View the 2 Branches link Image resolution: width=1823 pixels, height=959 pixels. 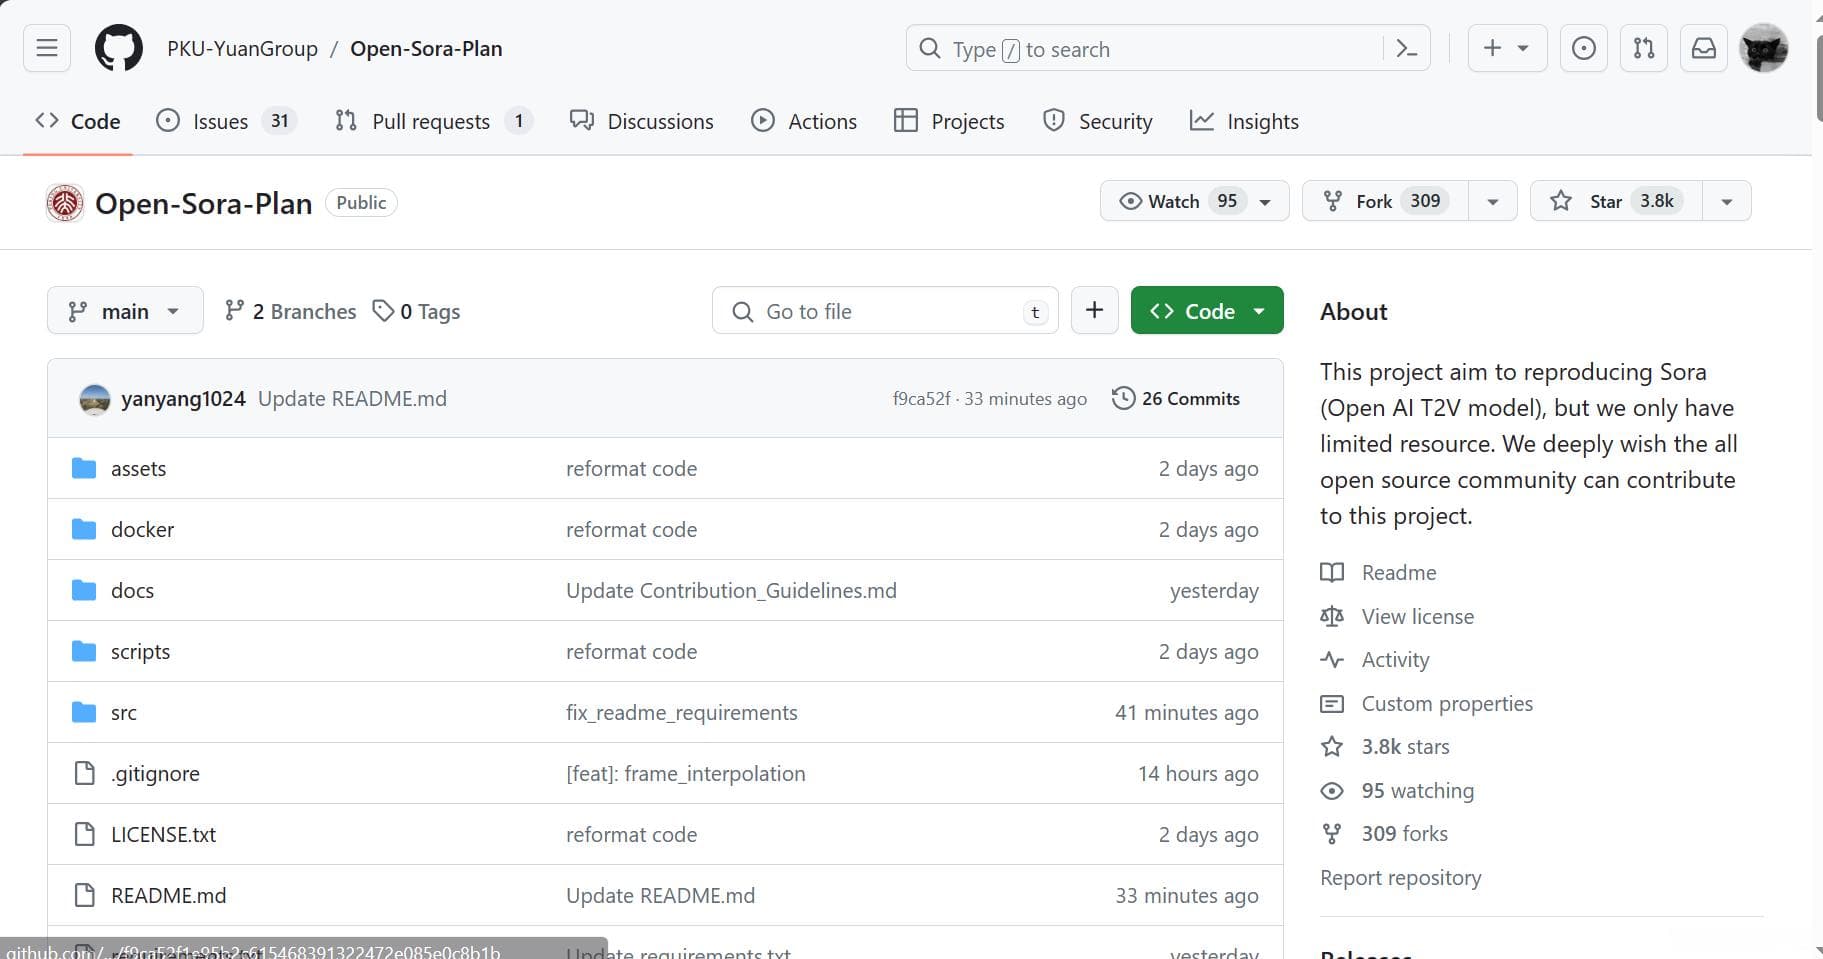tap(290, 311)
